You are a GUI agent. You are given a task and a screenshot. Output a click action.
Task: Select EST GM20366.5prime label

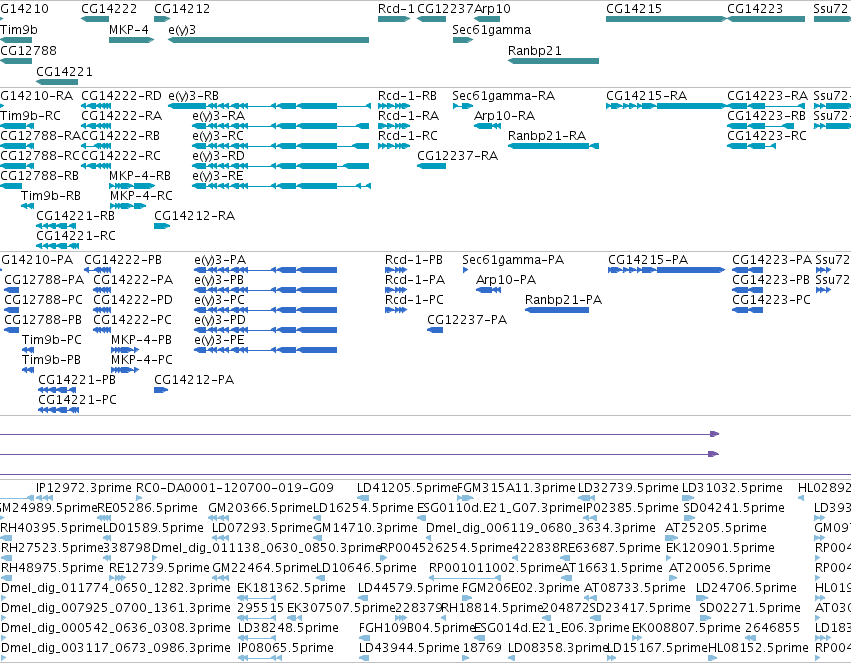pos(261,508)
